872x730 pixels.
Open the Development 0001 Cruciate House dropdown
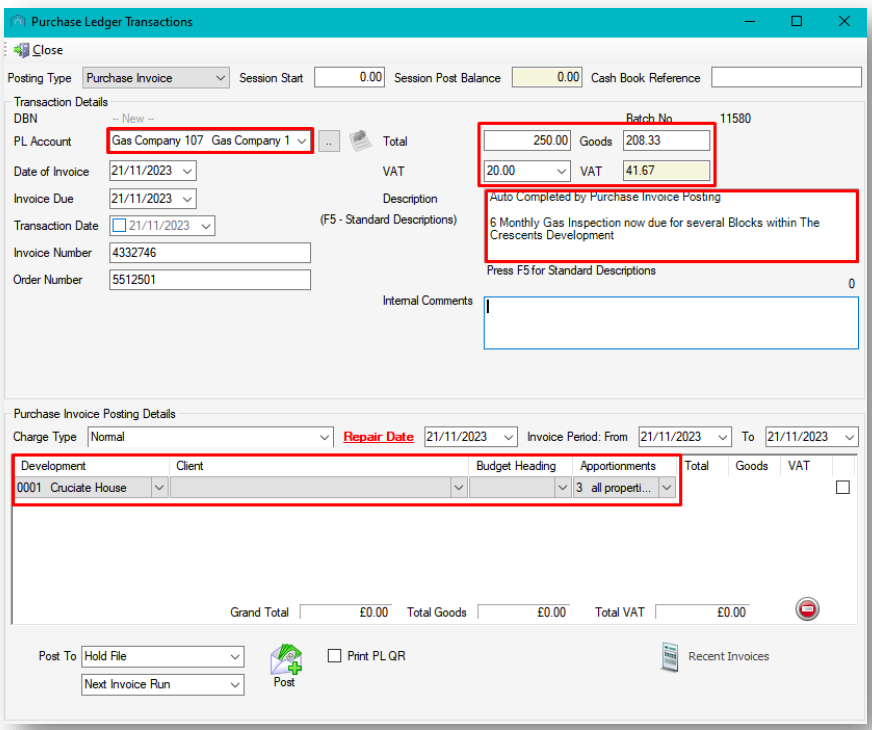point(158,488)
